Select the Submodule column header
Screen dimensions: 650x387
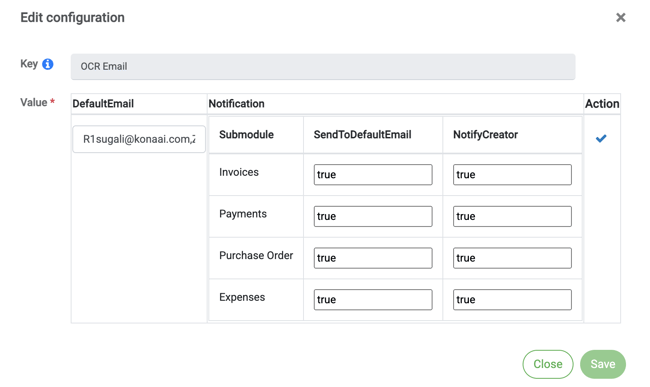246,135
